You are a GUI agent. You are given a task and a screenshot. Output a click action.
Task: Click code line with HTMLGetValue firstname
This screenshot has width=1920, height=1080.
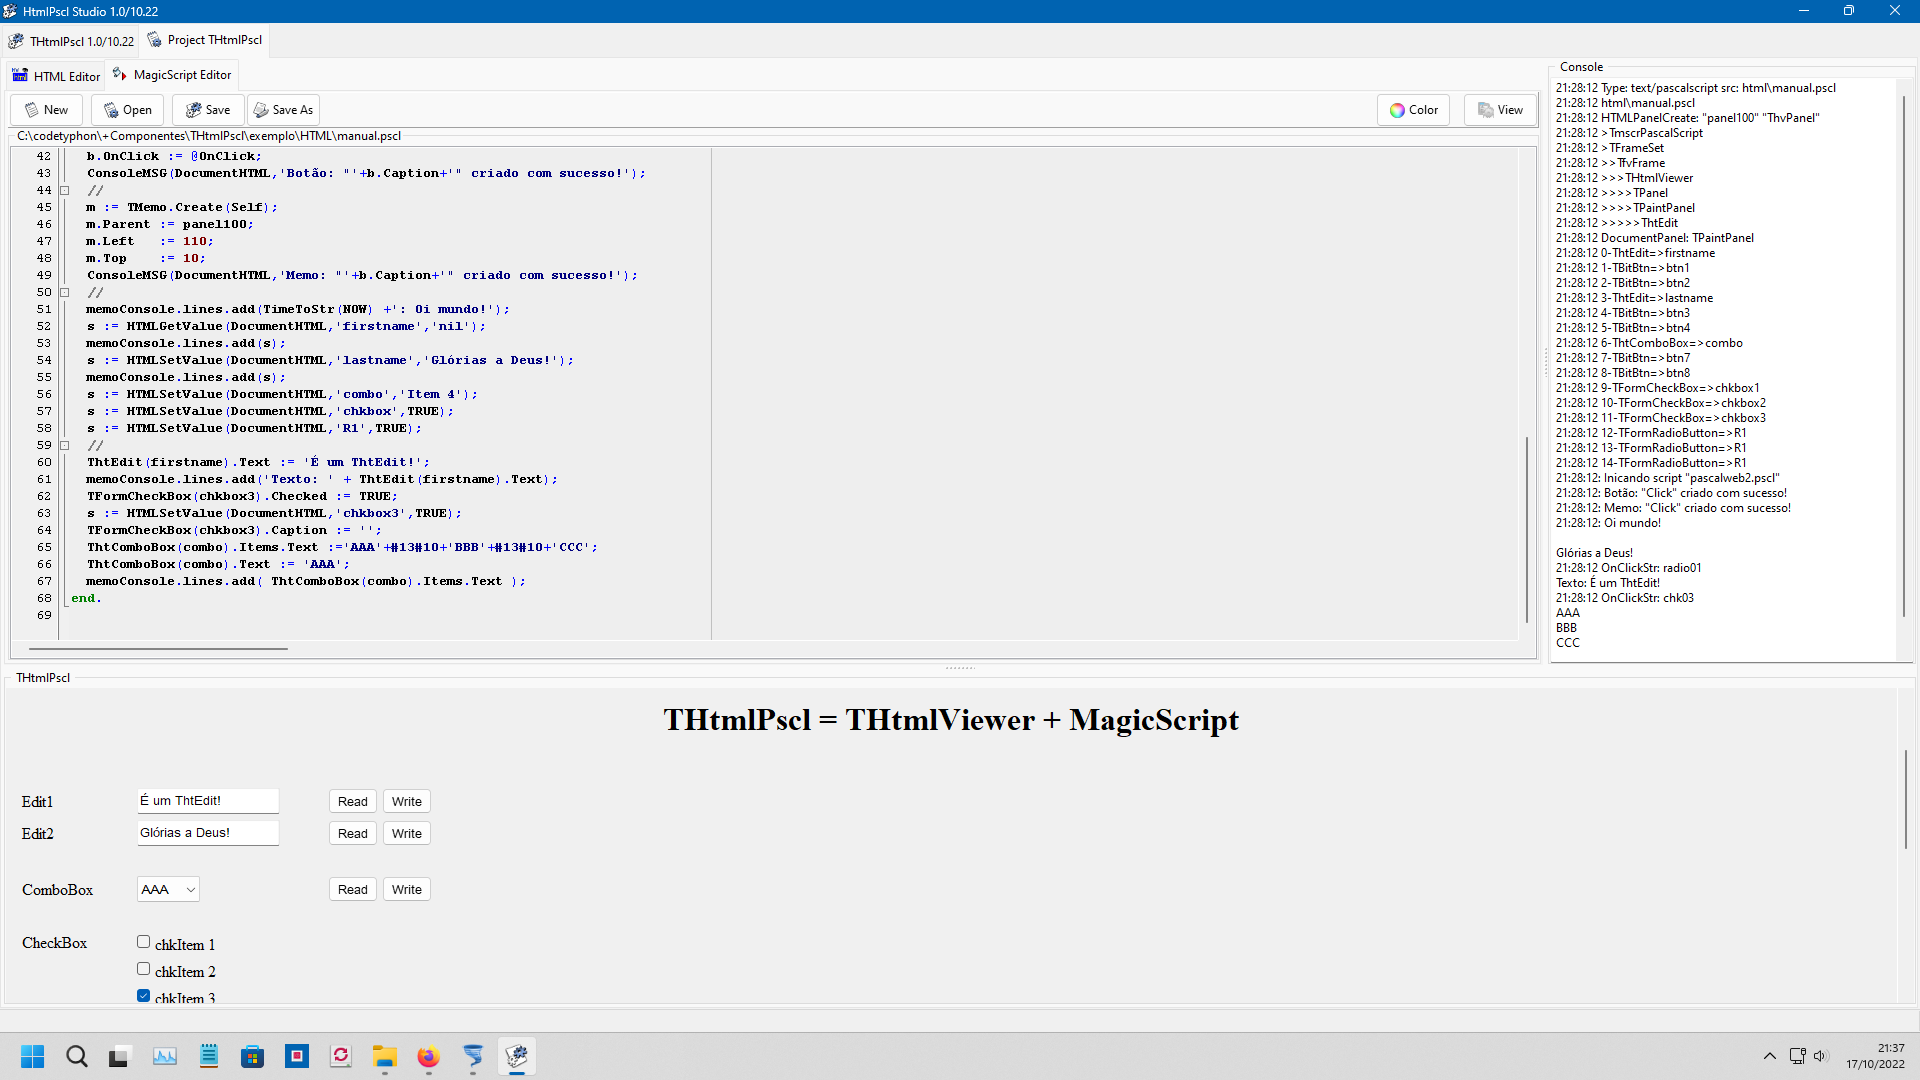tap(286, 327)
